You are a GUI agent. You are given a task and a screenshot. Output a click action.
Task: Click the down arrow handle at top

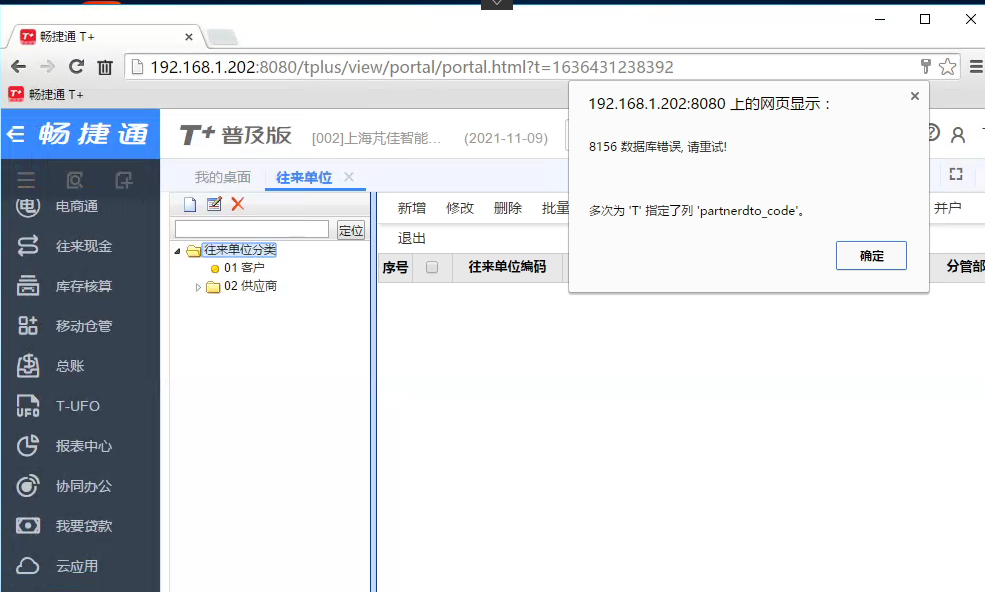pos(497,4)
